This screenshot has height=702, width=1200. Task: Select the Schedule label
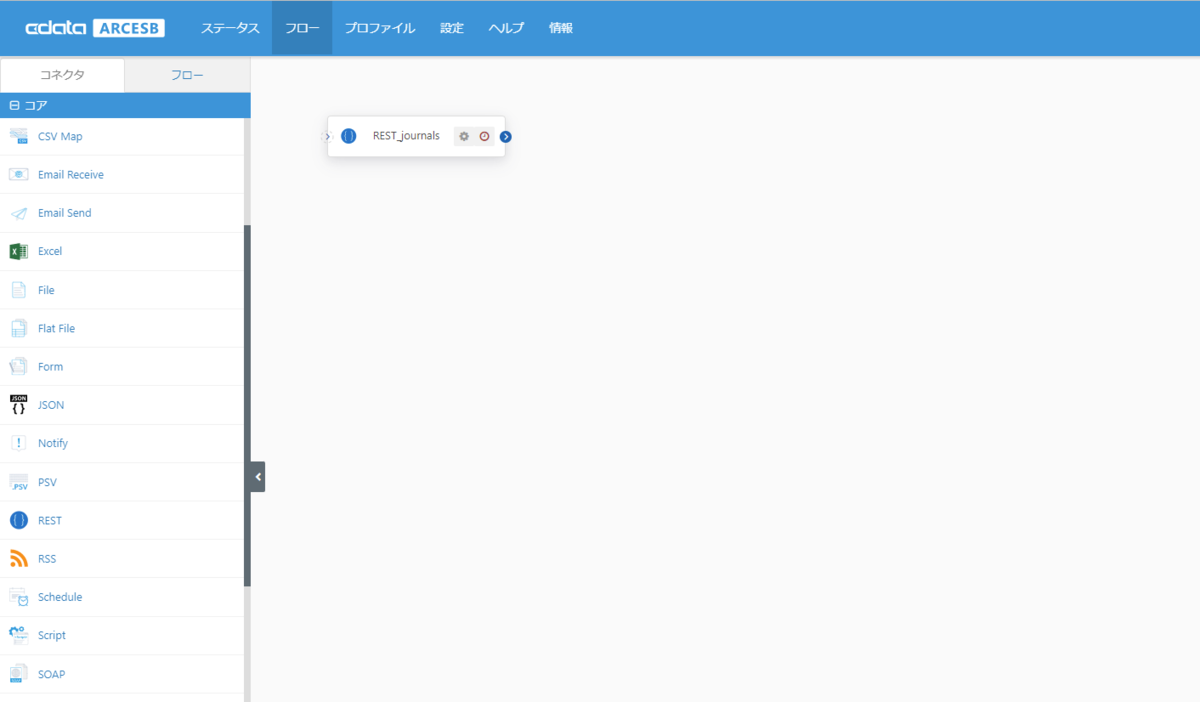pyautogui.click(x=60, y=597)
